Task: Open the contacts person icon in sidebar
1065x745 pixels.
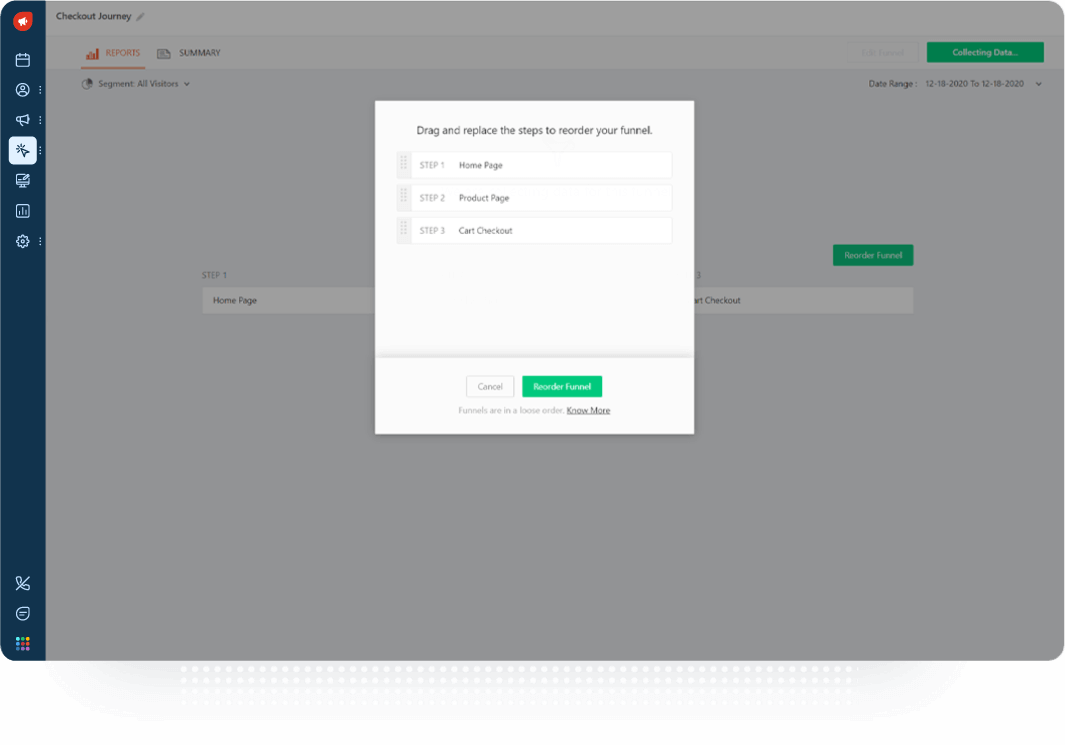Action: tap(22, 90)
